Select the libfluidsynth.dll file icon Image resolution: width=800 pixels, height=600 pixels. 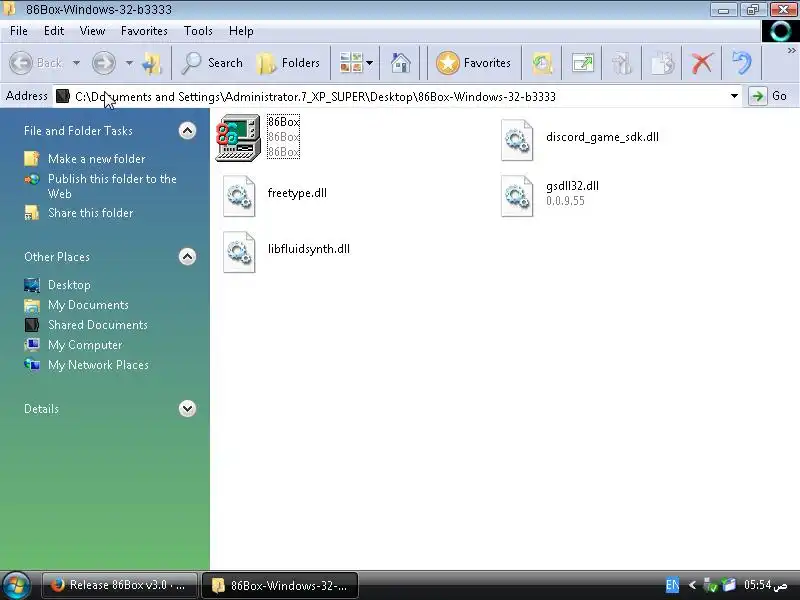click(x=239, y=252)
